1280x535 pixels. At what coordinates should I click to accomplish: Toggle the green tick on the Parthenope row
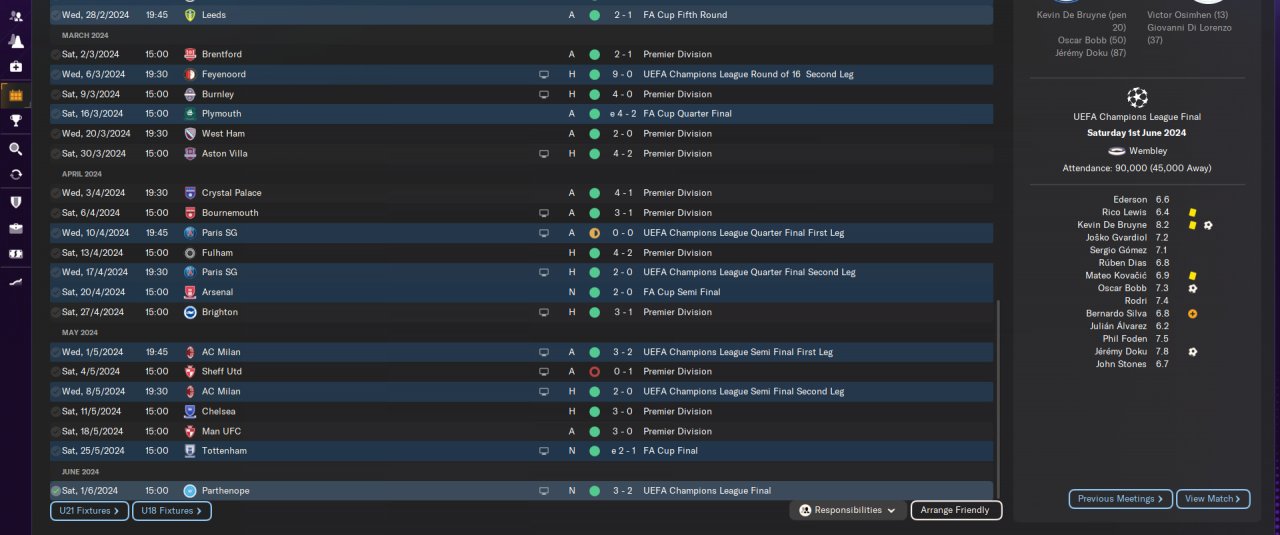click(x=56, y=491)
